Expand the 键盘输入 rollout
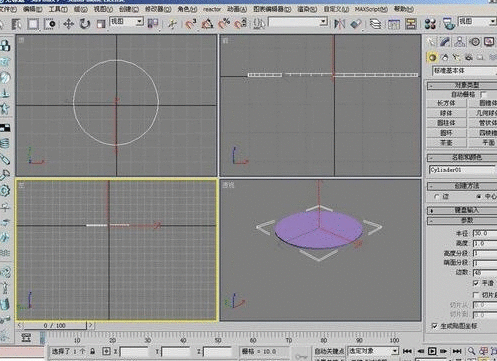497x361 pixels. coord(462,210)
